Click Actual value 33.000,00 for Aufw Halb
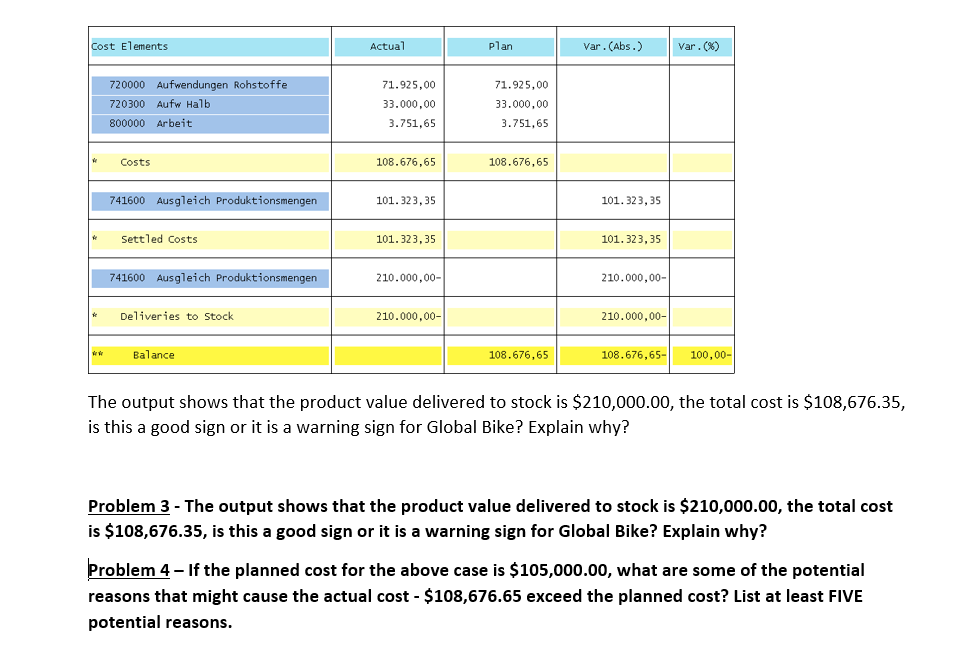This screenshot has height=649, width=961. click(409, 104)
